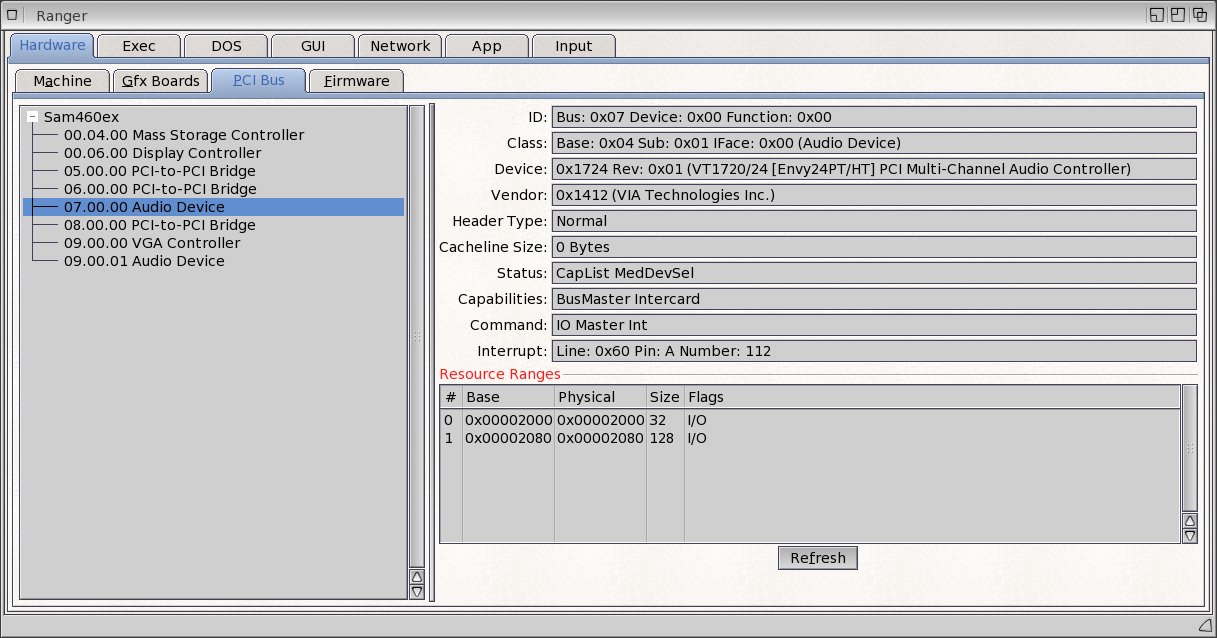Select 00.04.00 Mass Storage Controller entry
Screen dimensions: 1217x638
(x=183, y=135)
